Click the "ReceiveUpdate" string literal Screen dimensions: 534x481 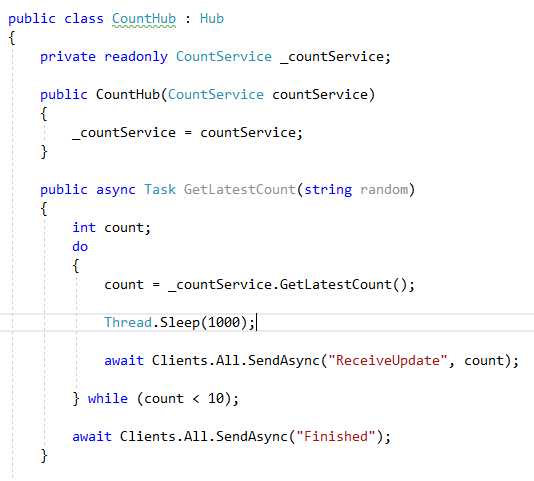tap(388, 360)
